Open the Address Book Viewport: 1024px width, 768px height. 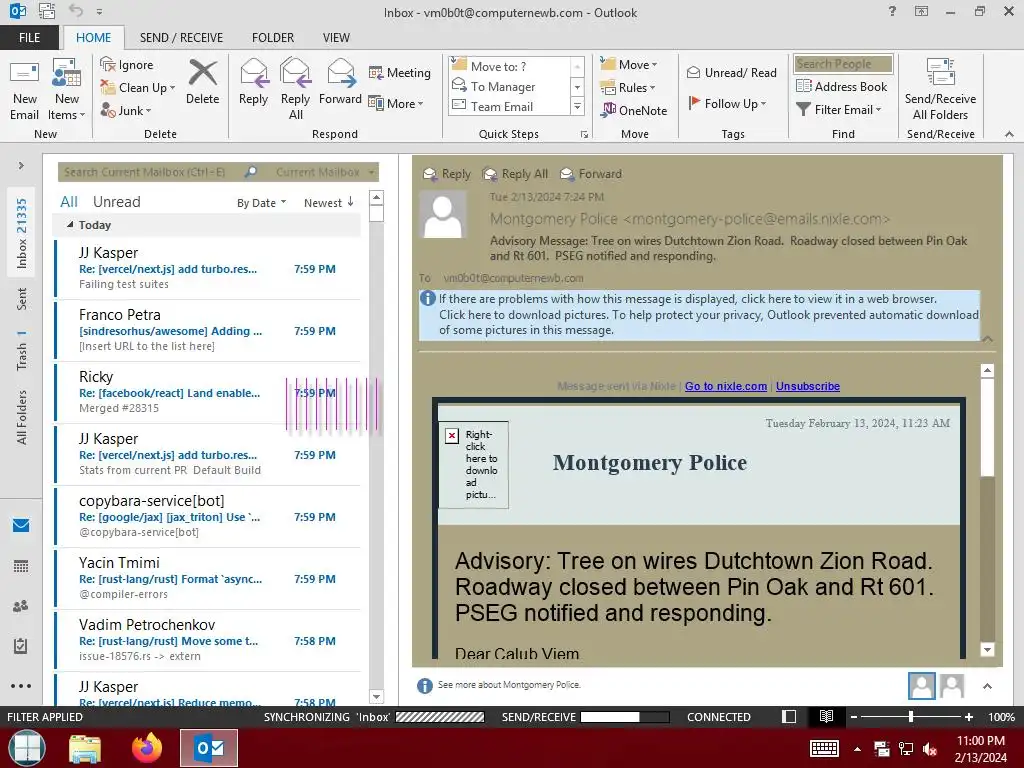pyautogui.click(x=841, y=86)
